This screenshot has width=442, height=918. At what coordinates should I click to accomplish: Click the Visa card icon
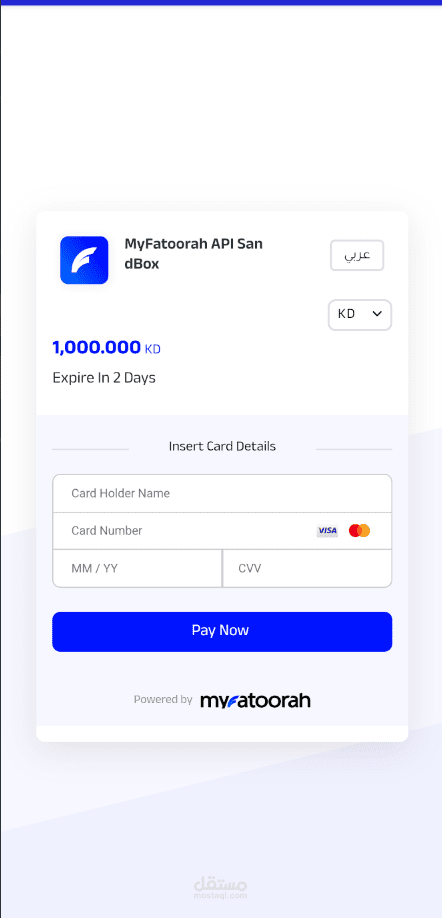[x=327, y=531]
